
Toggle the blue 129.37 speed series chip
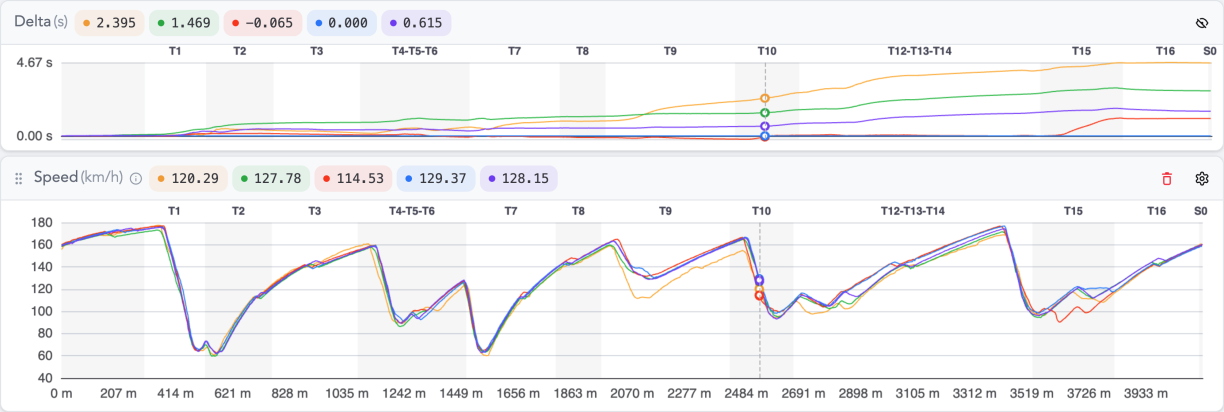coord(436,179)
